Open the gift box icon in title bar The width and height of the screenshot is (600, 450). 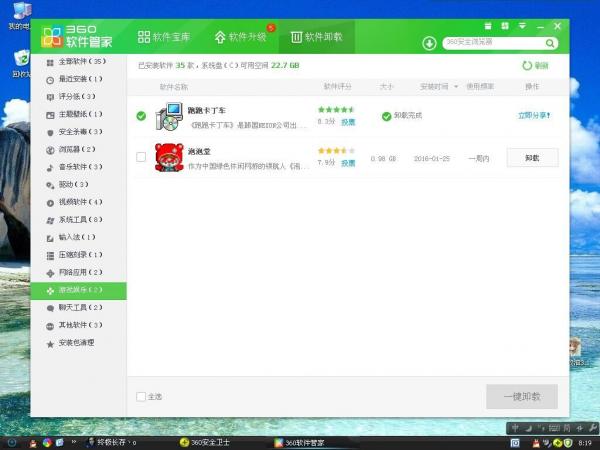click(x=488, y=26)
